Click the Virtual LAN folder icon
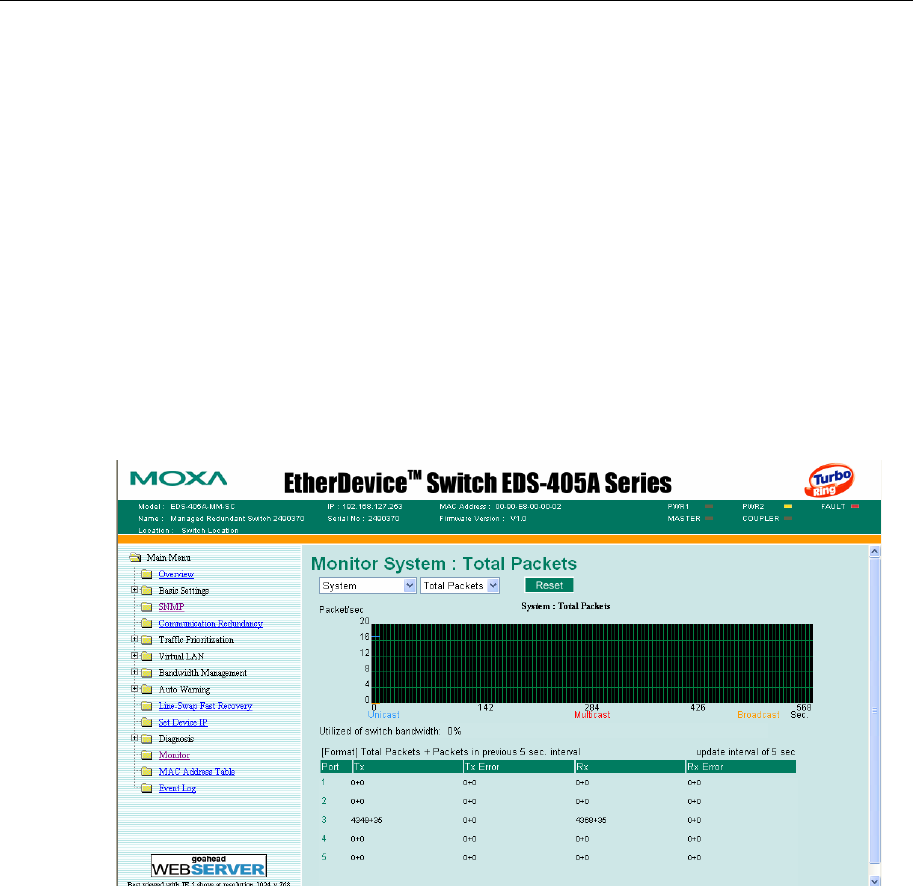The height and width of the screenshot is (886, 913). (147, 657)
